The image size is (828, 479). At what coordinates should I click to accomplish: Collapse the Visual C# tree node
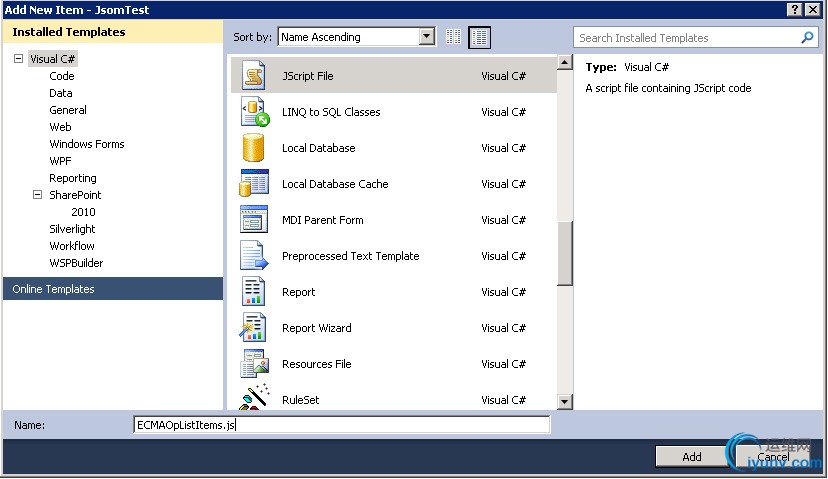18,59
